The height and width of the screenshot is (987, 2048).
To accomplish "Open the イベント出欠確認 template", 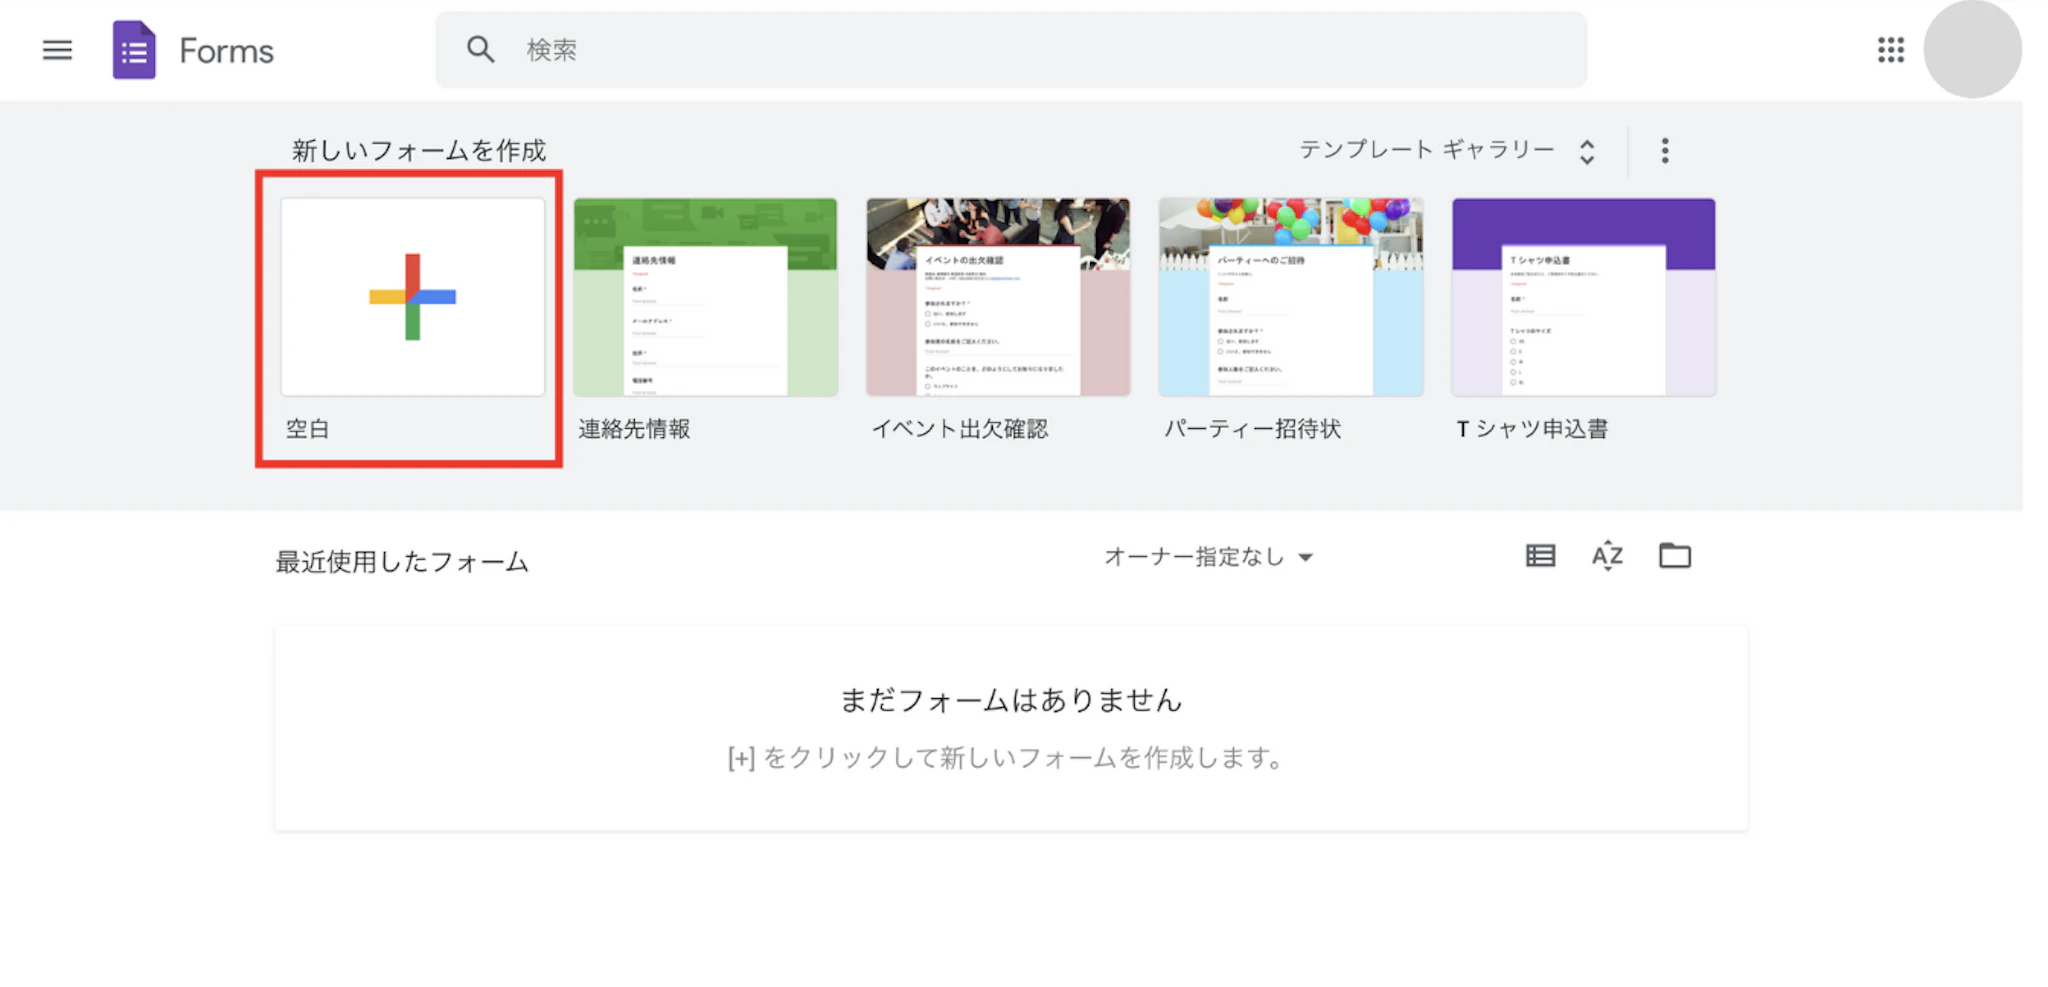I will click(x=998, y=296).
